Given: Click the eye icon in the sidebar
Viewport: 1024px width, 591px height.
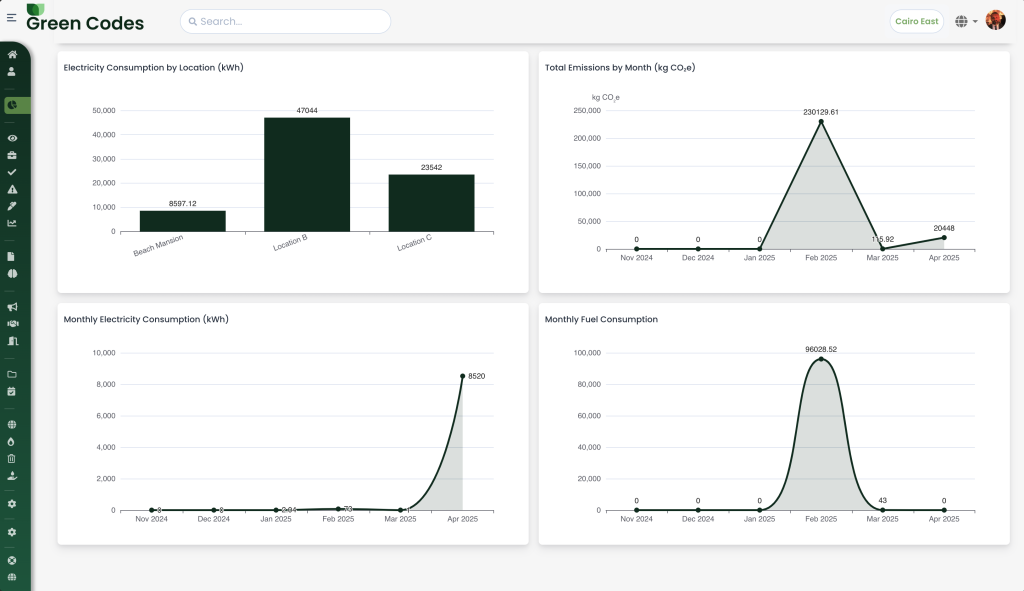Looking at the screenshot, I should pyautogui.click(x=12, y=138).
